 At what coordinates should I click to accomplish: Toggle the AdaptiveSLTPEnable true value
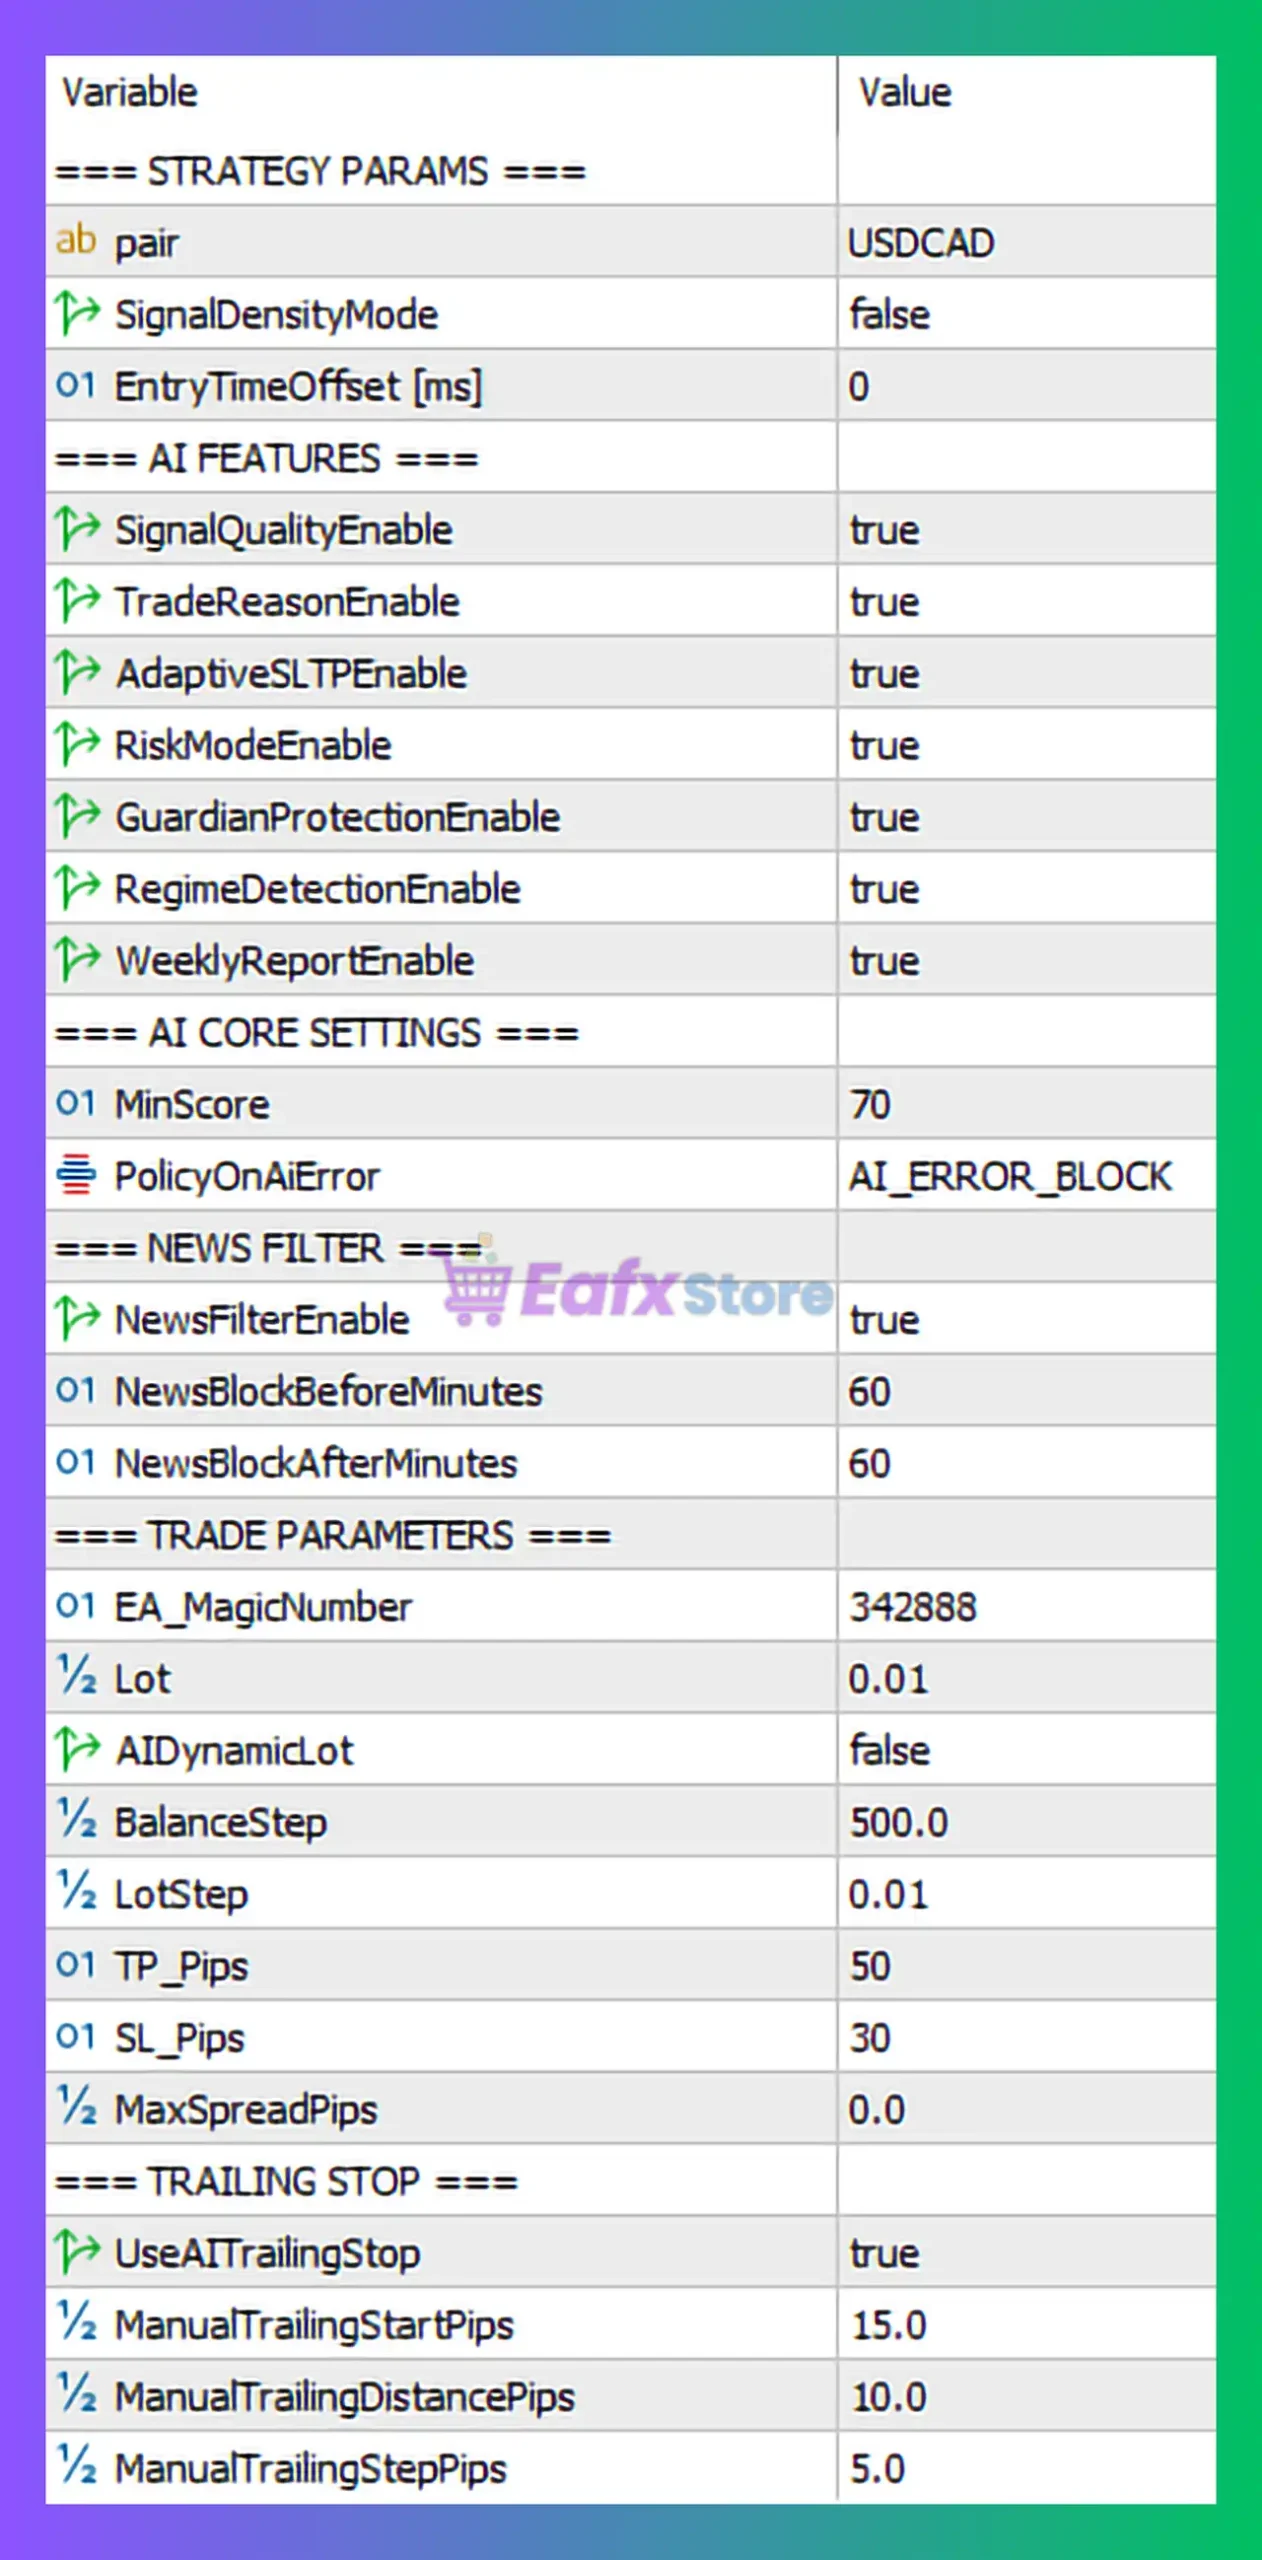[884, 674]
